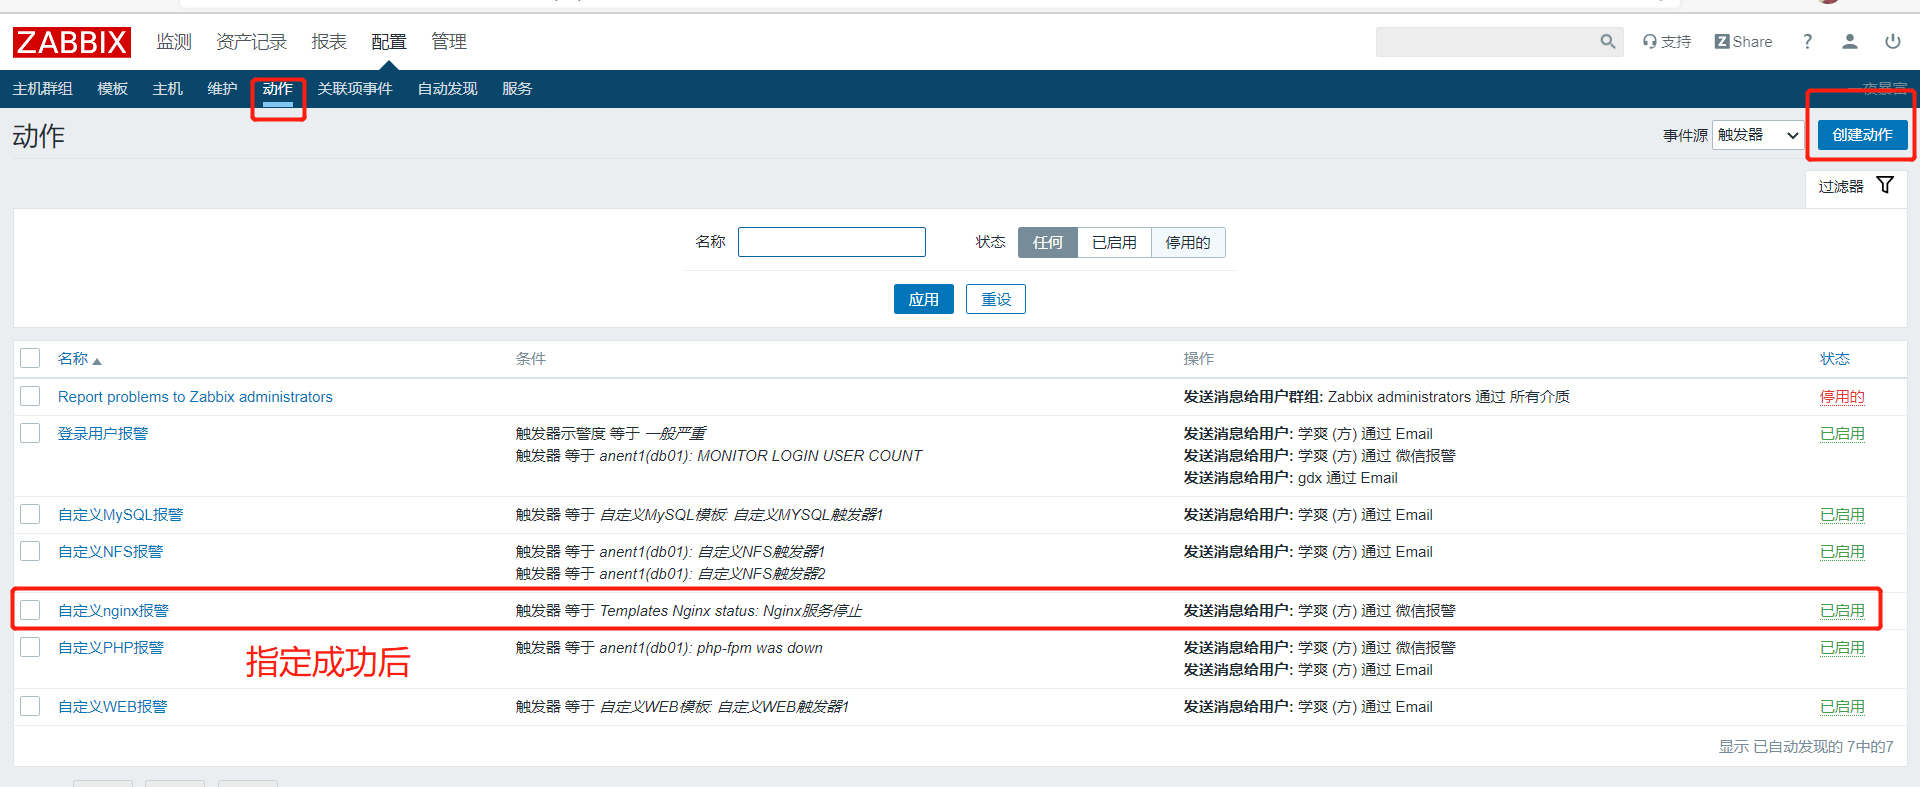Open the 自定义MySQL报警 action
This screenshot has width=1920, height=787.
(x=121, y=515)
